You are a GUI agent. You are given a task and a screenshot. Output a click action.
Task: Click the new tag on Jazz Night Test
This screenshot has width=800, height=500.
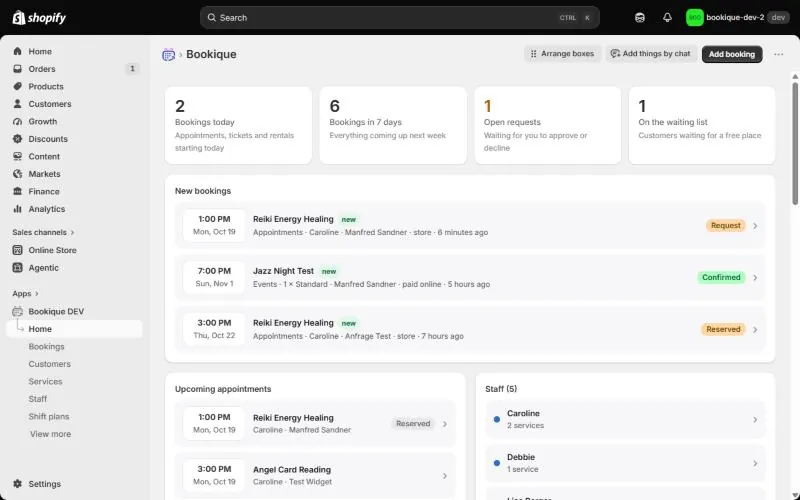coord(329,271)
